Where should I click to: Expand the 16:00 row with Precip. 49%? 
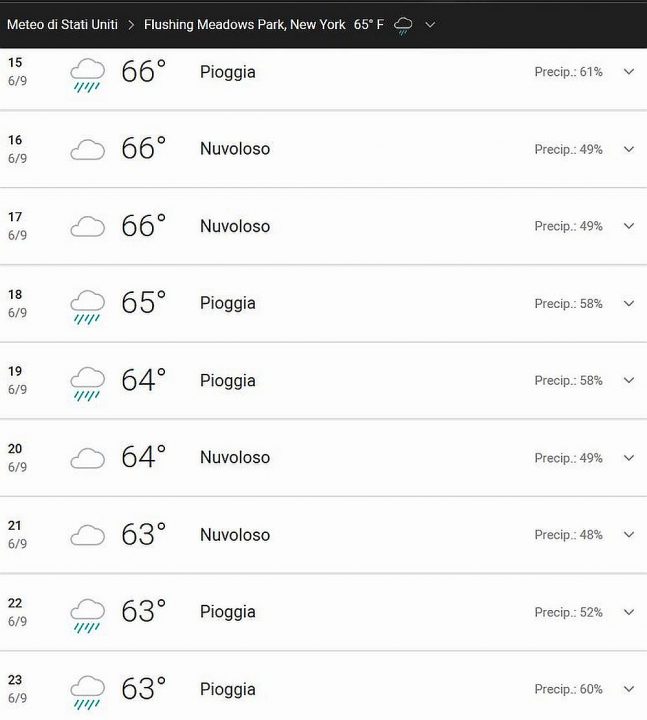point(629,149)
